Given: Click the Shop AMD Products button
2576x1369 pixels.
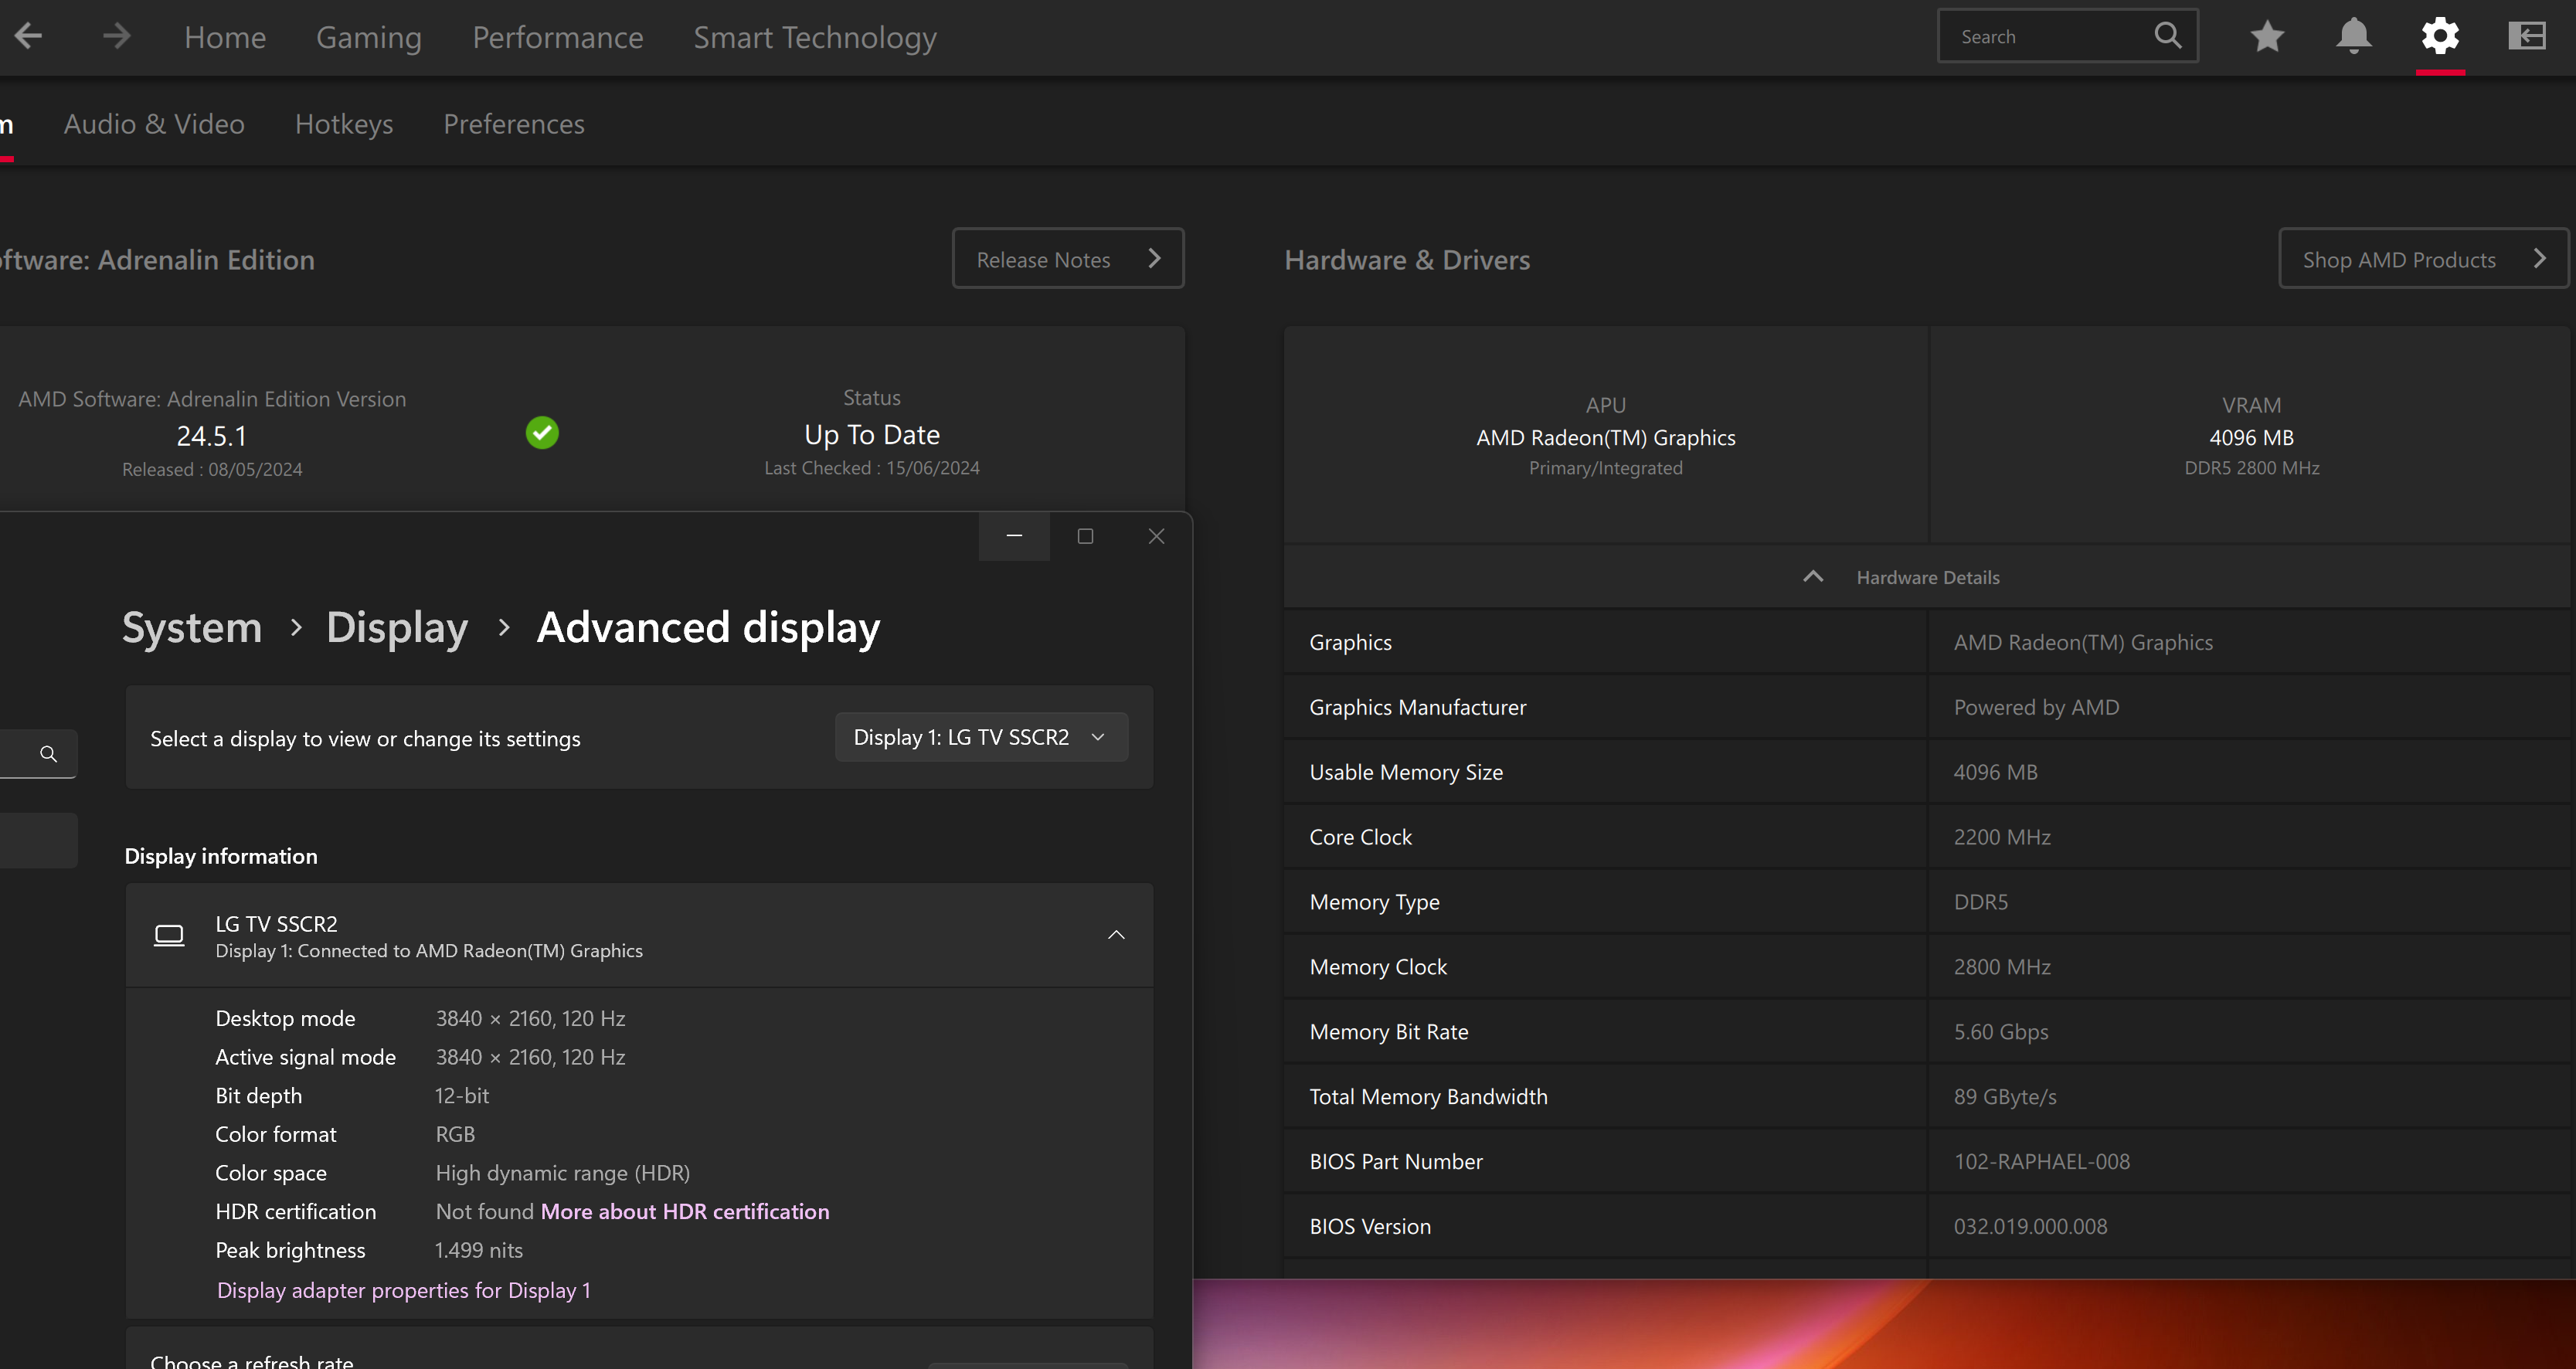Looking at the screenshot, I should 2422,259.
